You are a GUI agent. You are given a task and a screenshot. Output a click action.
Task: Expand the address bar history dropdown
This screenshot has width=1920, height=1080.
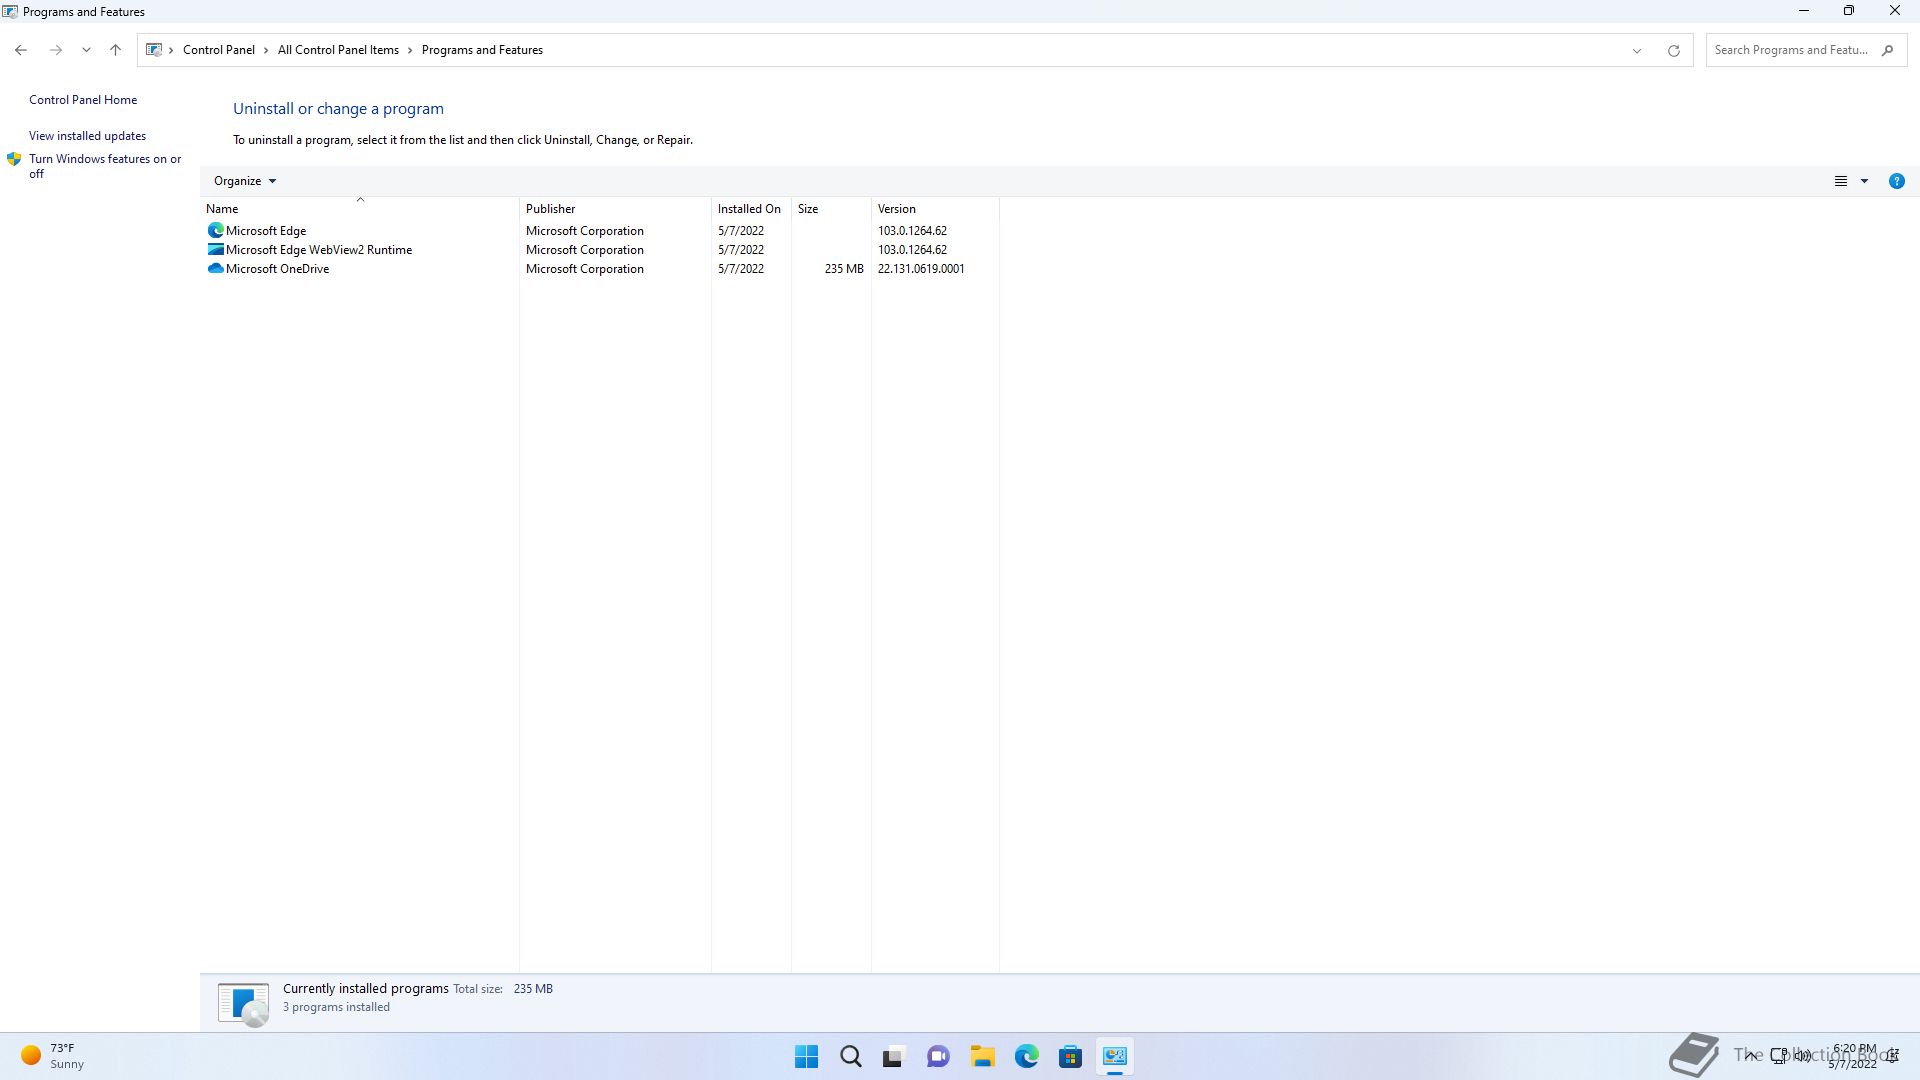coord(1637,50)
